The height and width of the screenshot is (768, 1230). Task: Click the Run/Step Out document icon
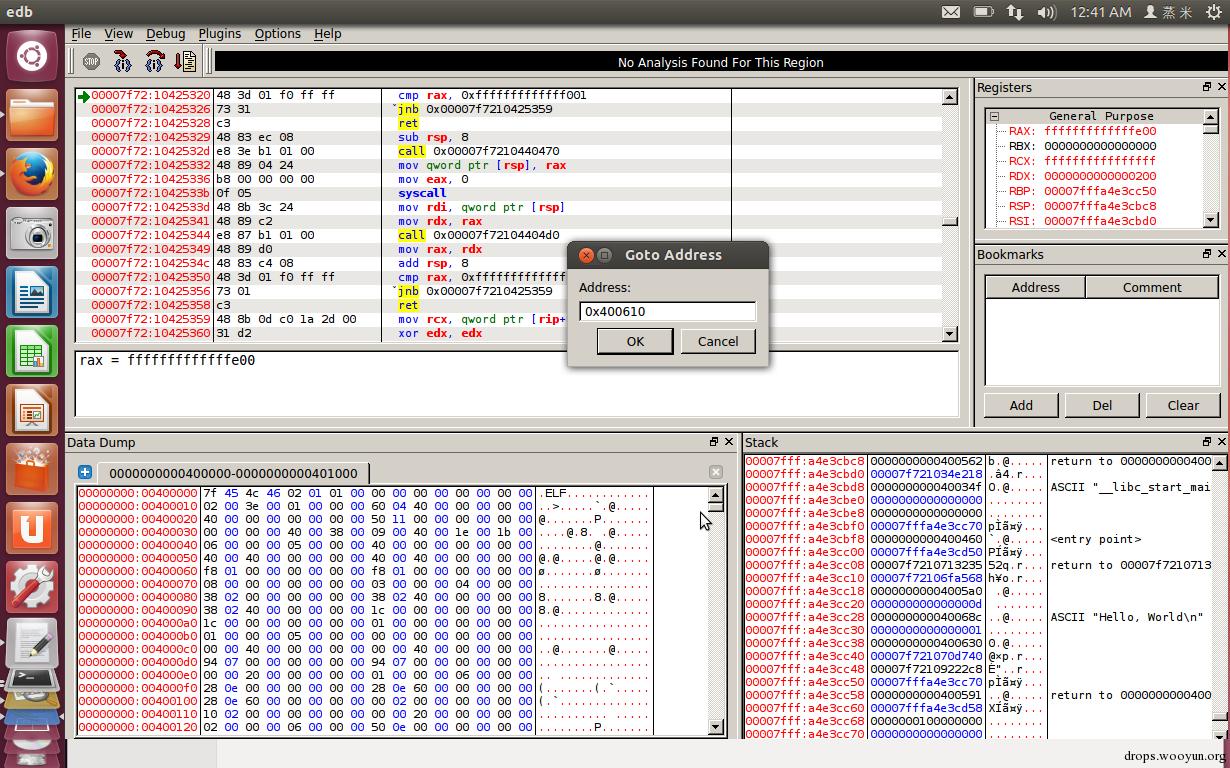(x=185, y=61)
